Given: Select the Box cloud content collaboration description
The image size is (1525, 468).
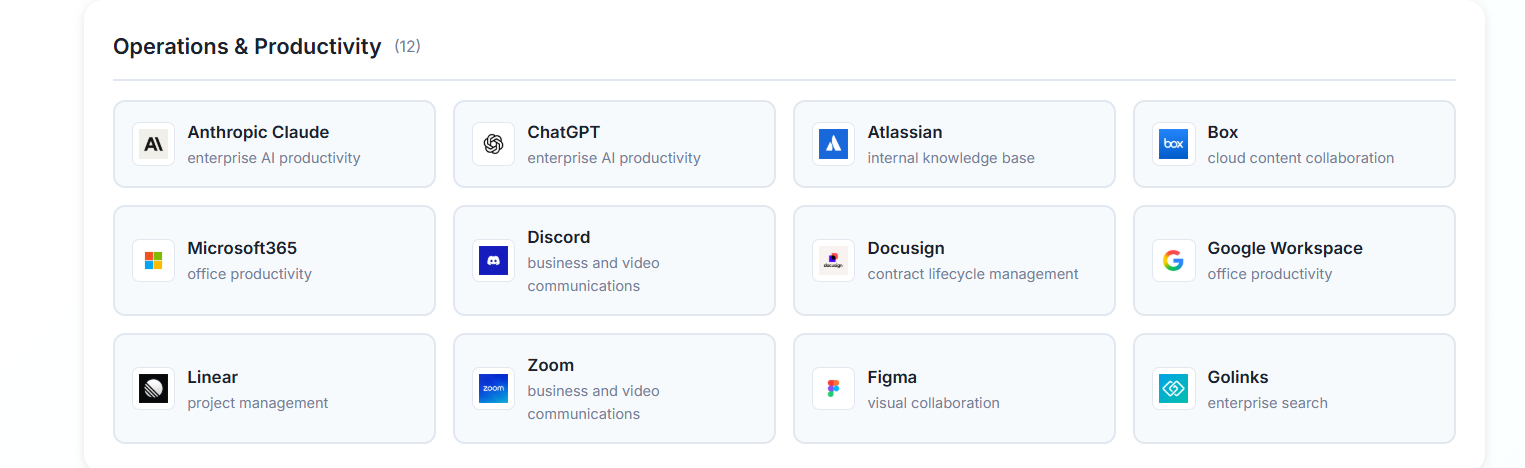Looking at the screenshot, I should tap(1300, 158).
